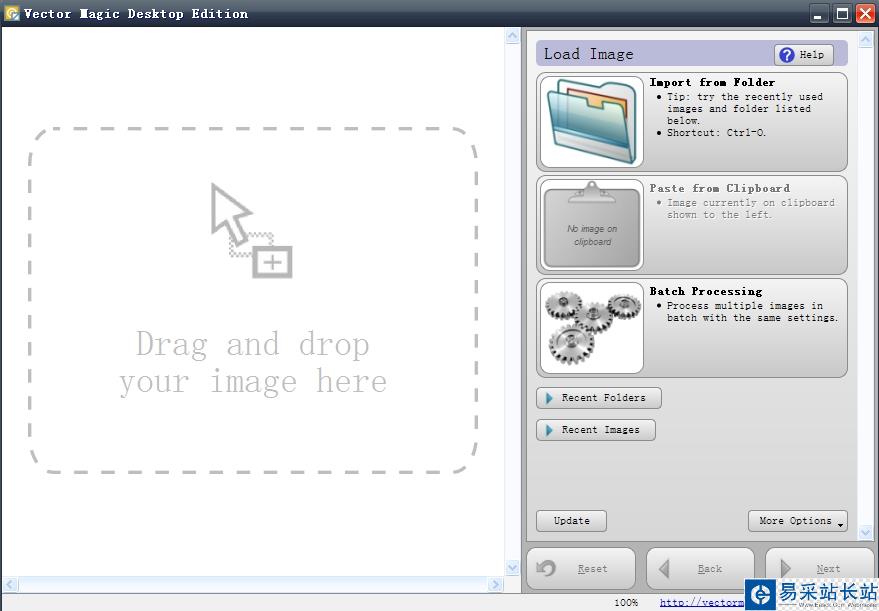Viewport: 879px width, 611px height.
Task: Click the right arrow of horizontal scrollbar
Action: pyautogui.click(x=495, y=585)
